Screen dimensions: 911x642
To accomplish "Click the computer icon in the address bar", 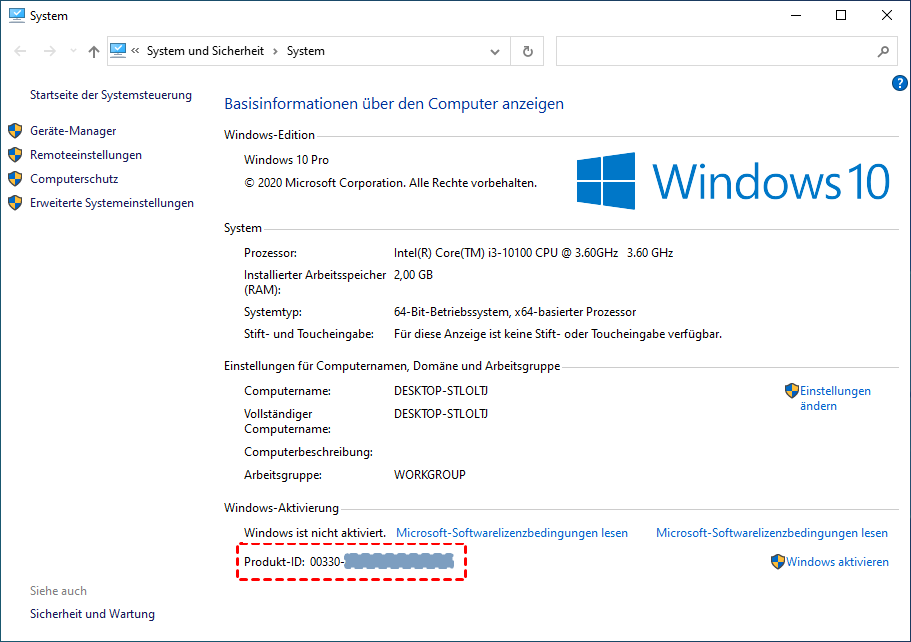I will tap(118, 51).
